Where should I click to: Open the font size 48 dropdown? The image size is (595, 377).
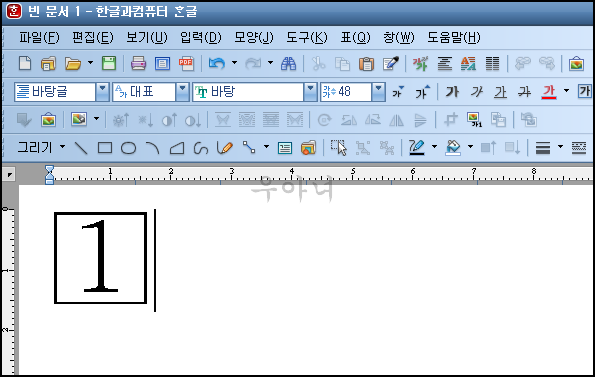point(378,91)
